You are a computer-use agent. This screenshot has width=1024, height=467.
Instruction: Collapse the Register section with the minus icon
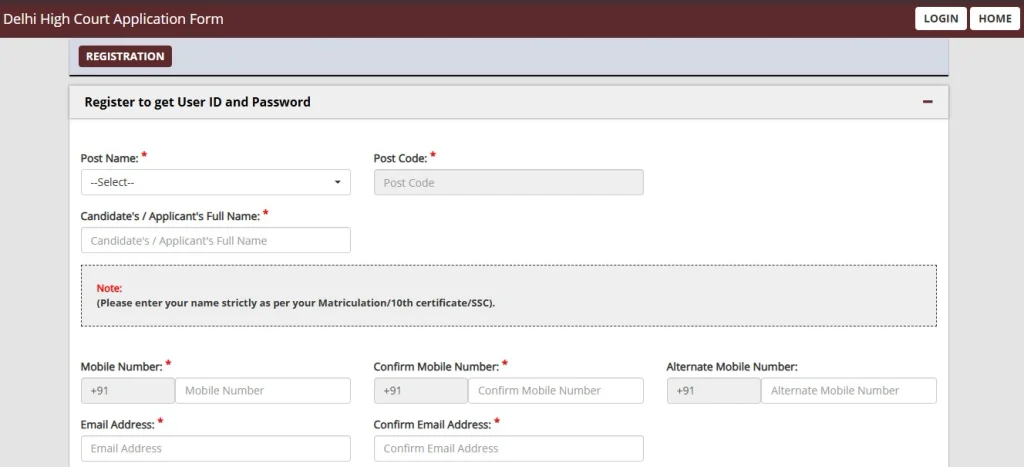point(927,102)
